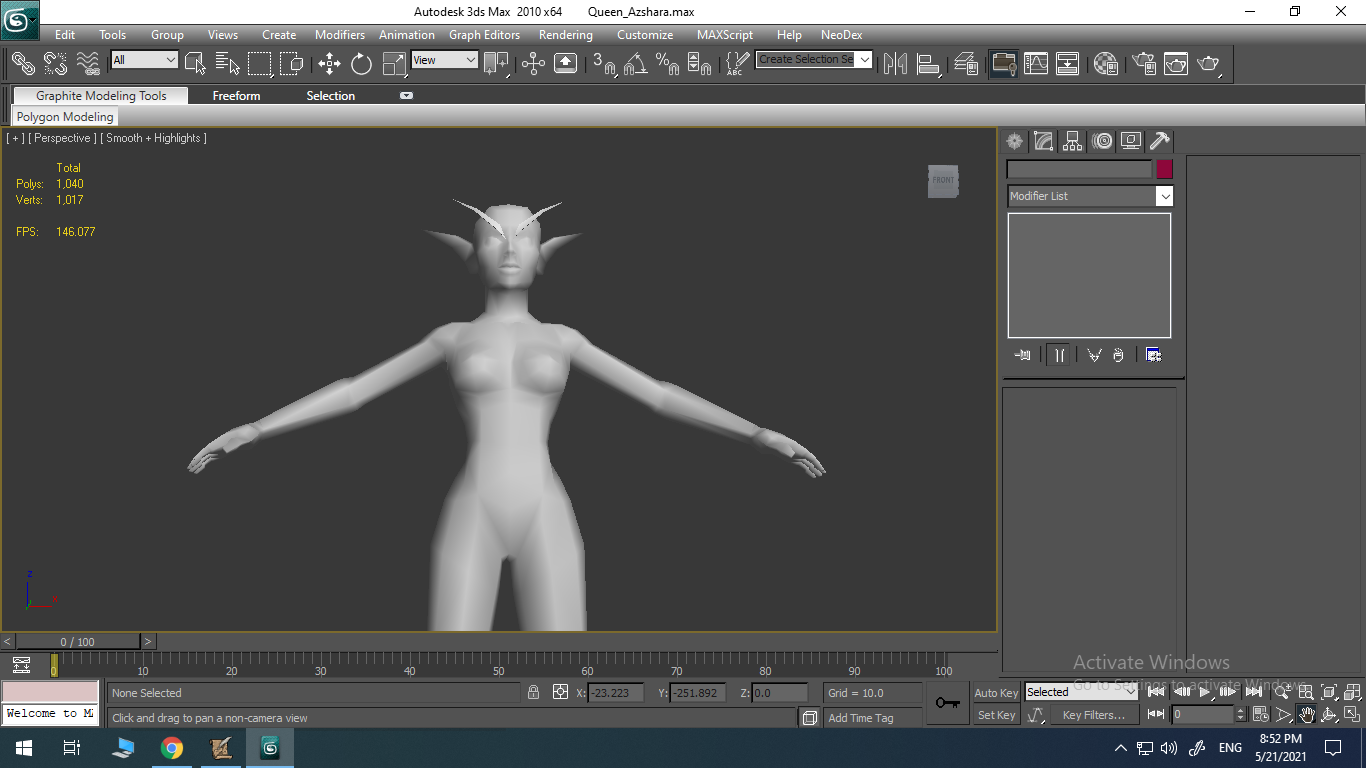Switch to the Freeform tab
Image resolution: width=1366 pixels, height=768 pixels.
[x=236, y=96]
